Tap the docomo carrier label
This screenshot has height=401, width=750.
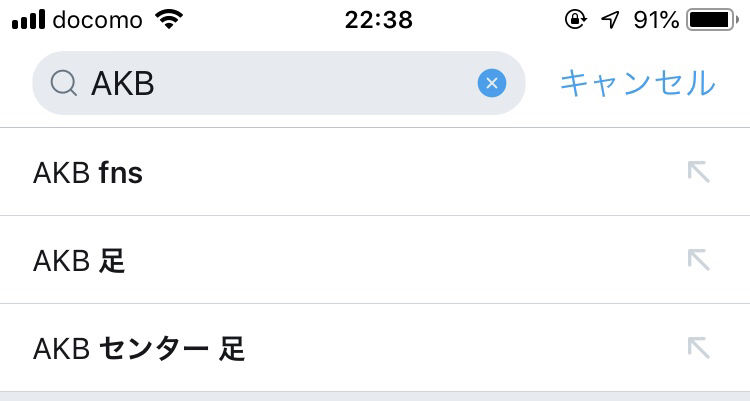(98, 20)
